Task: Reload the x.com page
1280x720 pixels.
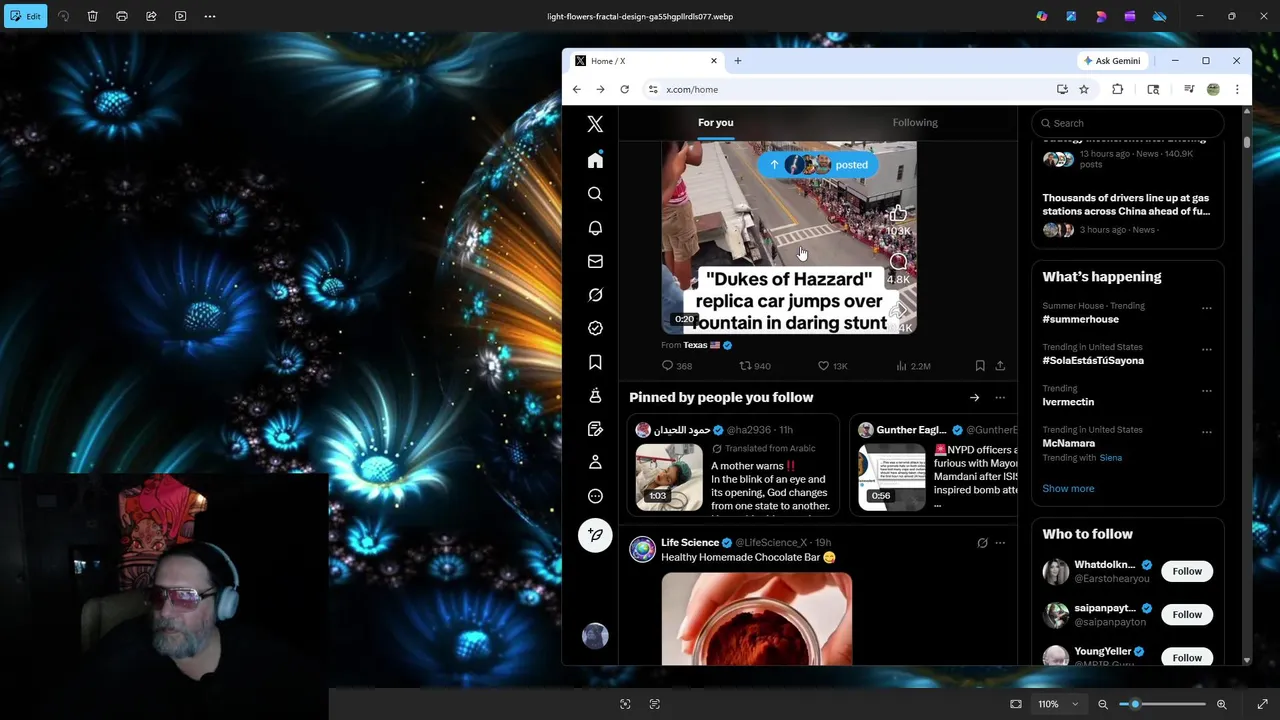Action: pos(625,89)
